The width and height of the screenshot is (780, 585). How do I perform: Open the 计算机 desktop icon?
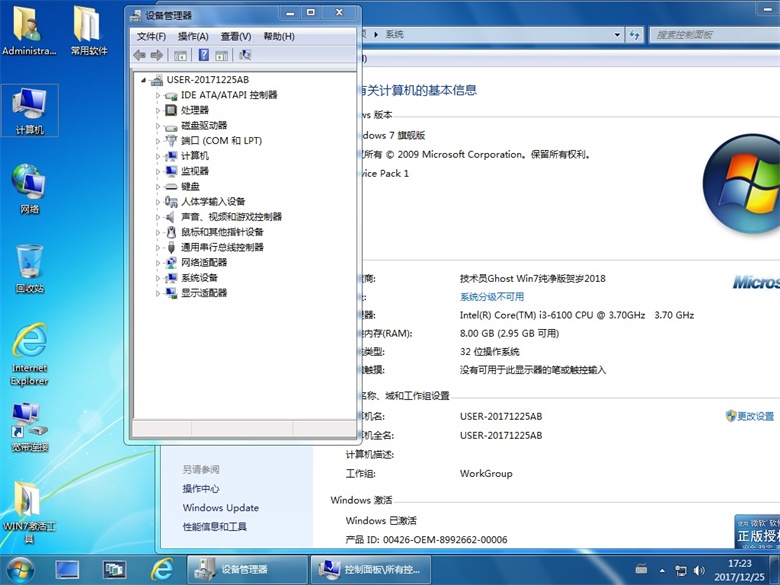point(29,109)
